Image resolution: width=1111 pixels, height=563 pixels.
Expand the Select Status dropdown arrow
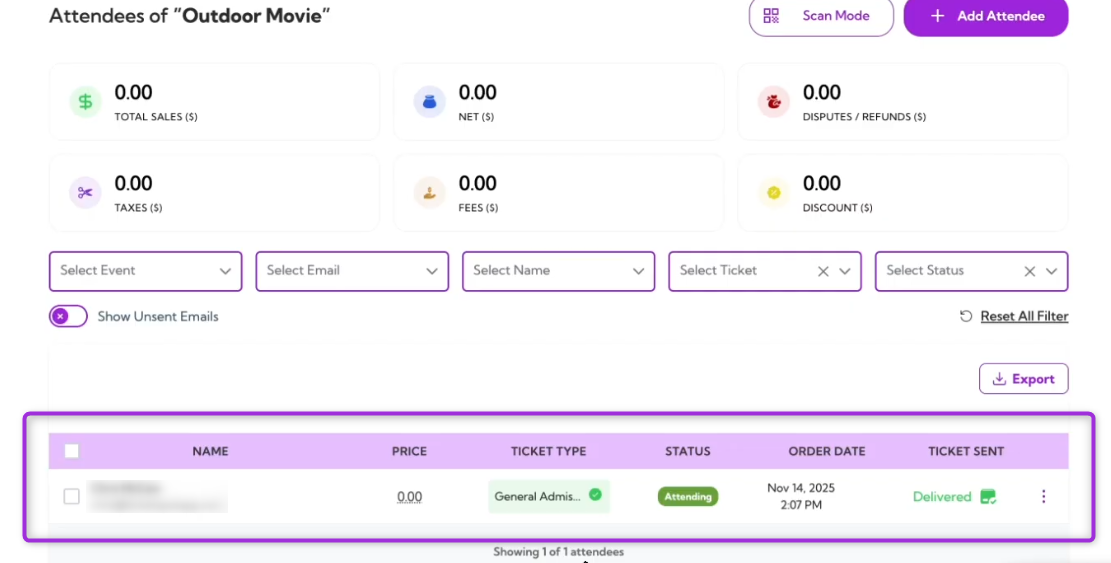[1051, 271]
